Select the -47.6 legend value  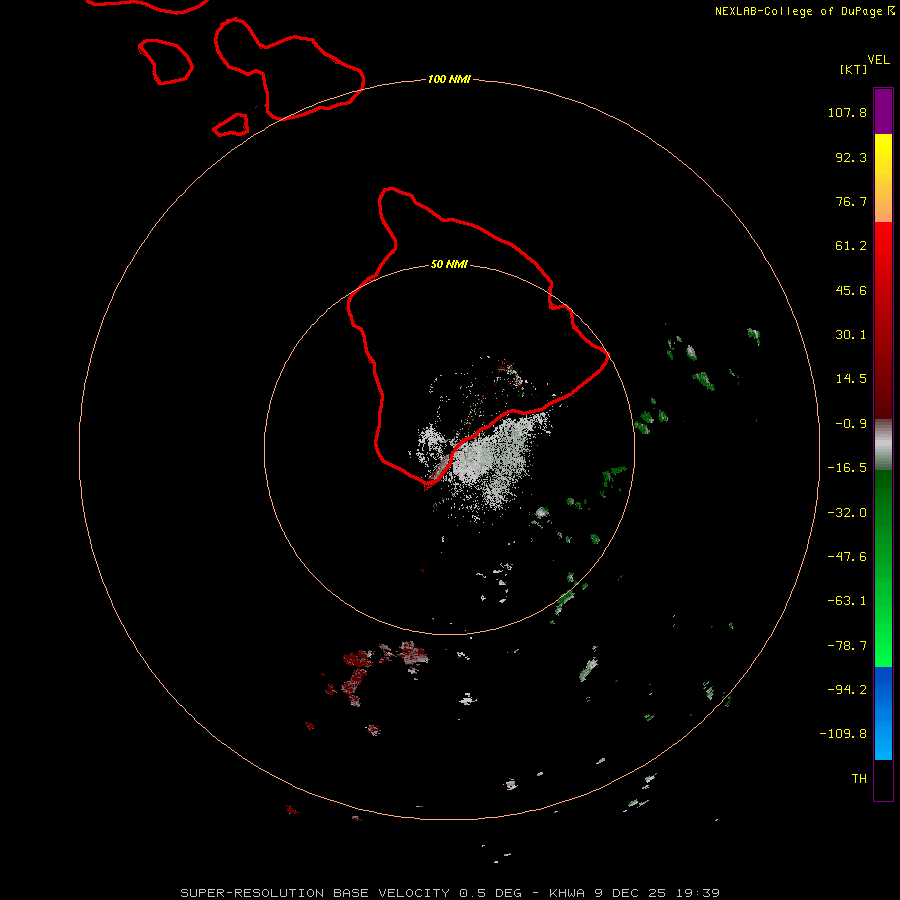(x=847, y=557)
